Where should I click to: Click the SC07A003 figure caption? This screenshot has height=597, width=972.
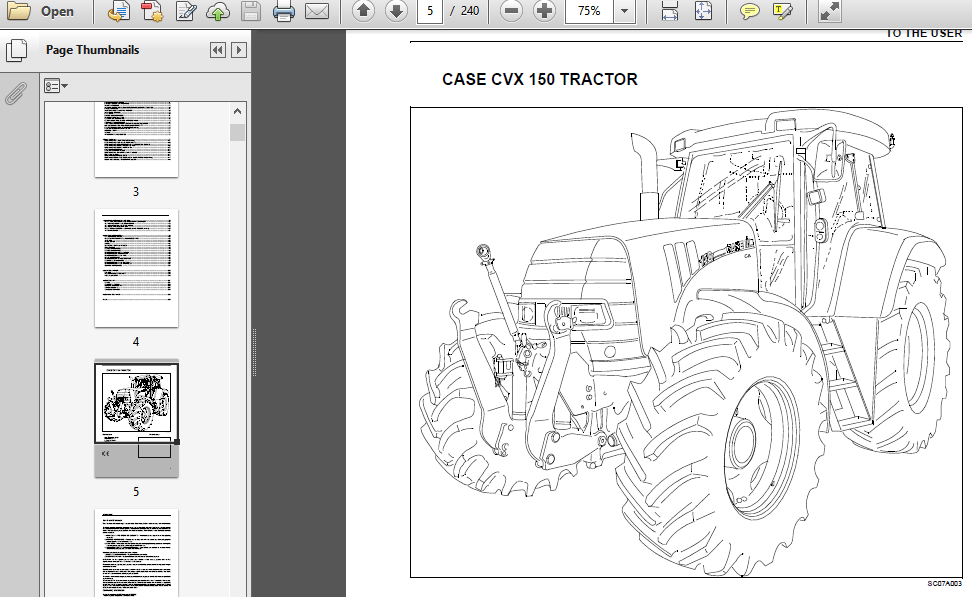[x=945, y=584]
